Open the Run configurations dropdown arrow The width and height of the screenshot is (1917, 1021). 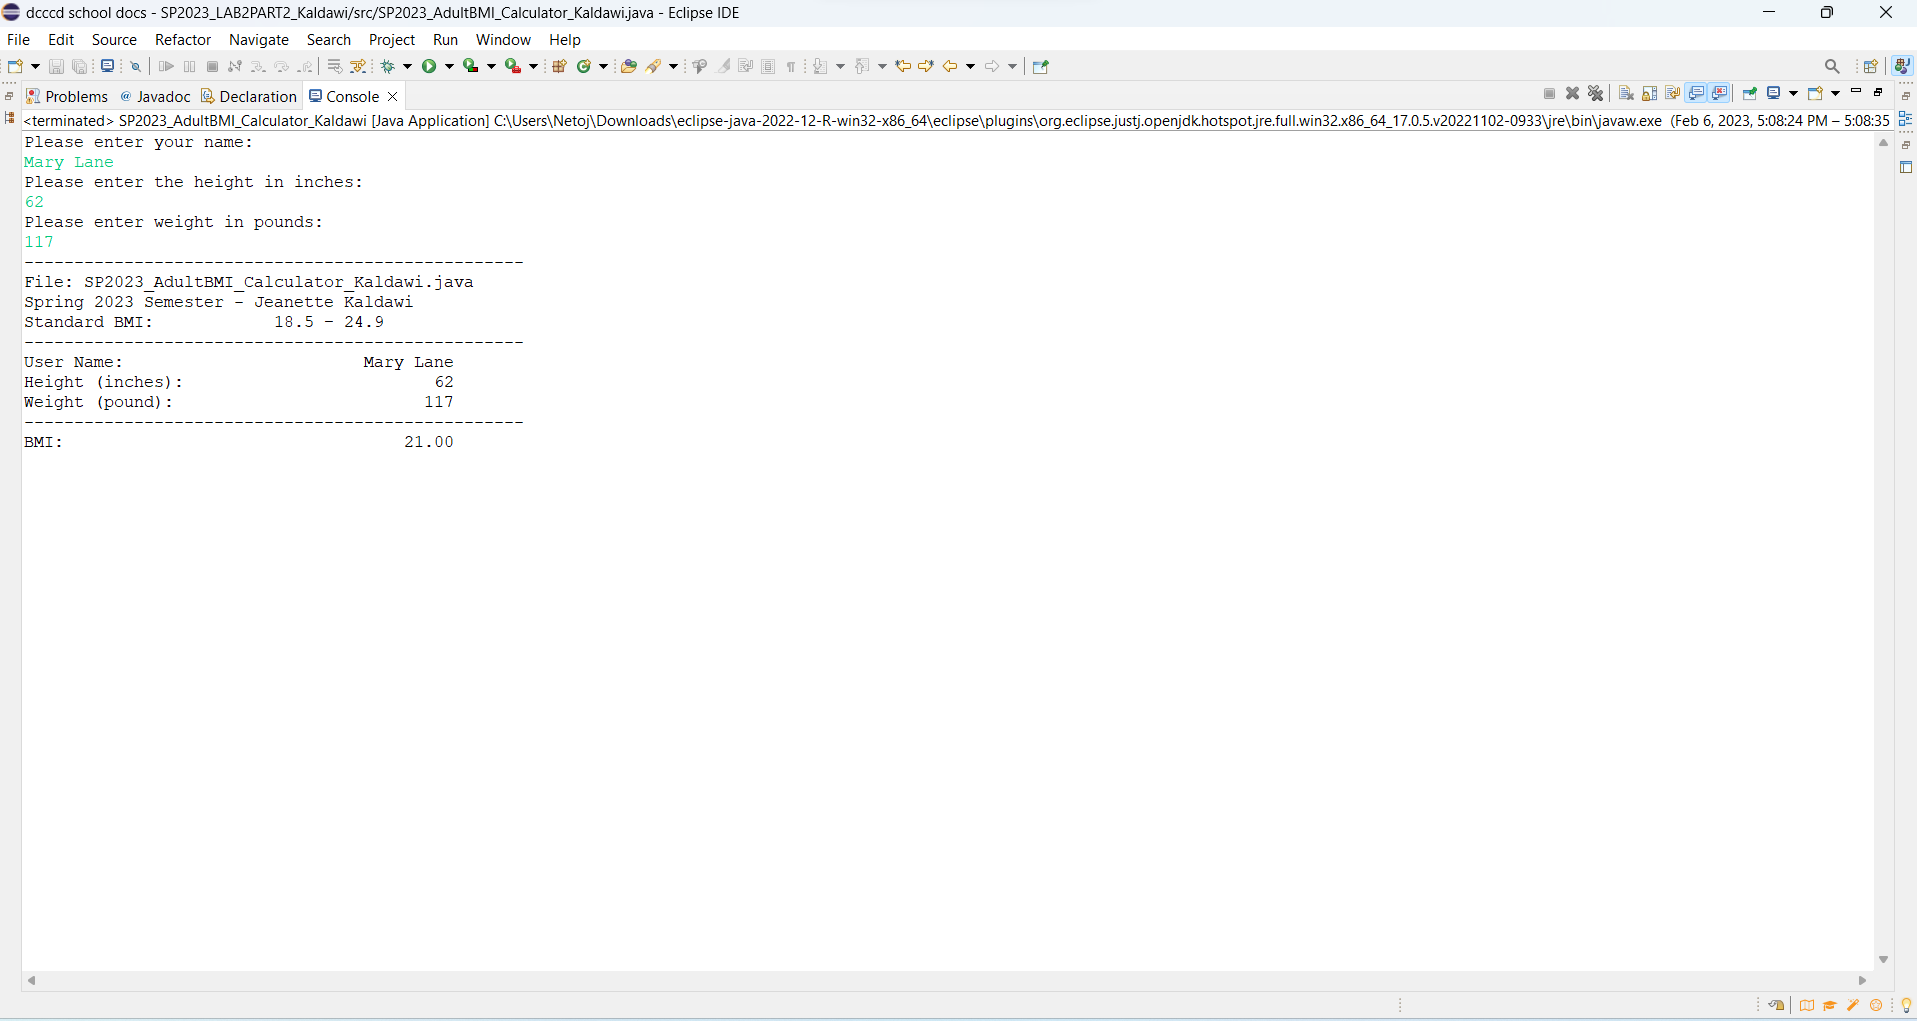coord(448,66)
